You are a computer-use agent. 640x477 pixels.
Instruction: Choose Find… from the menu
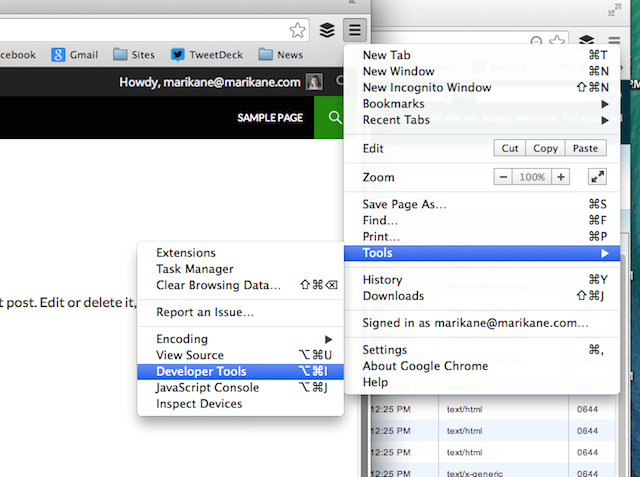tap(482, 220)
